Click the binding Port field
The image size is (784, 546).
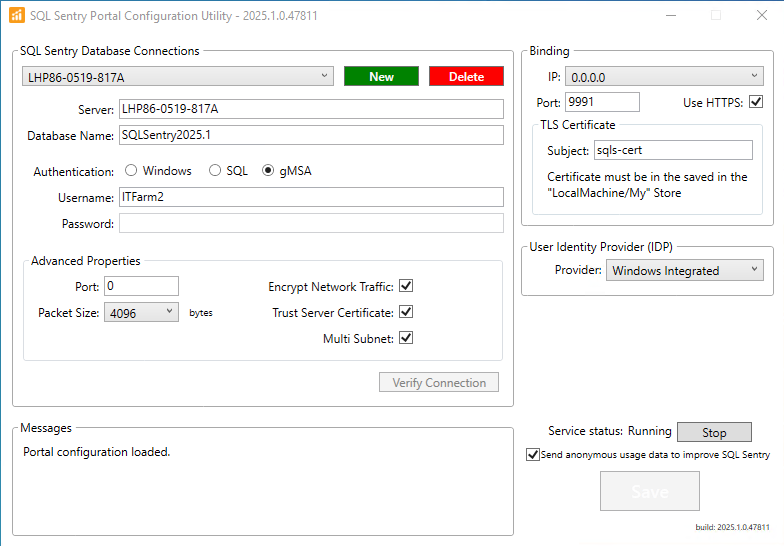tap(602, 102)
